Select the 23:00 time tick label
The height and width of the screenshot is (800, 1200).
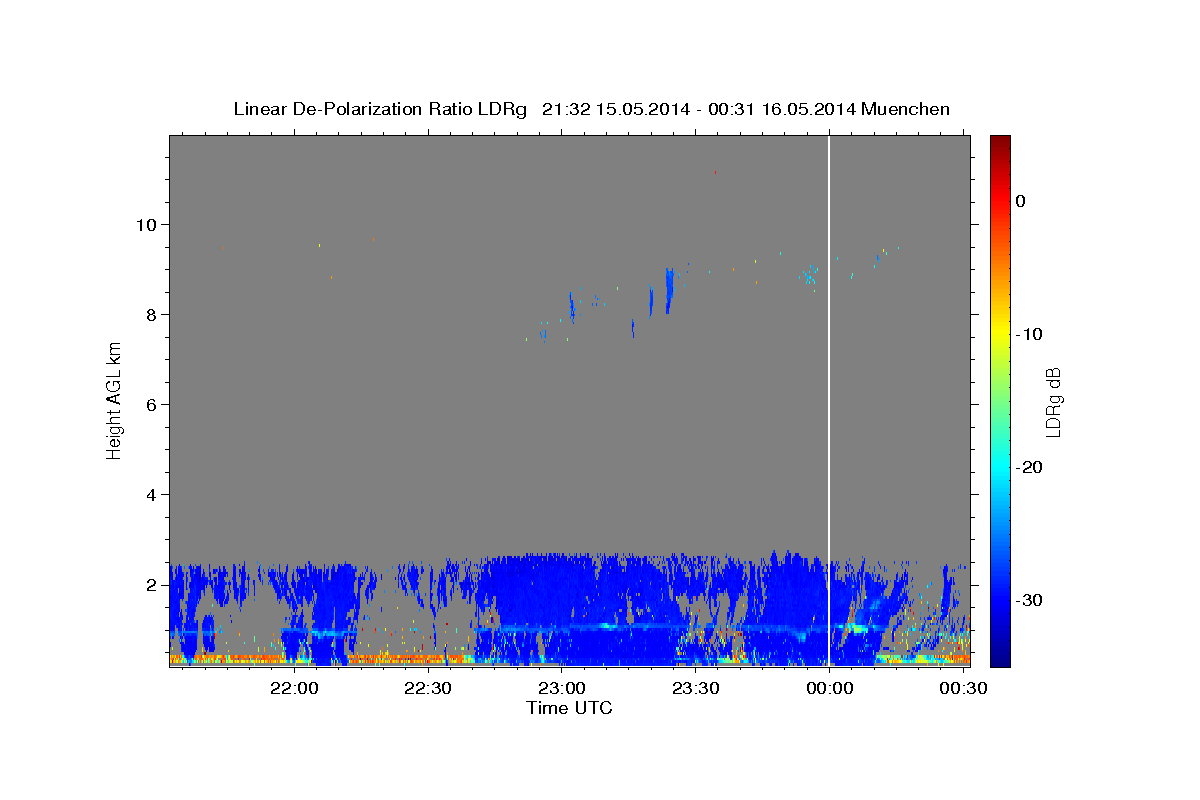pos(562,689)
